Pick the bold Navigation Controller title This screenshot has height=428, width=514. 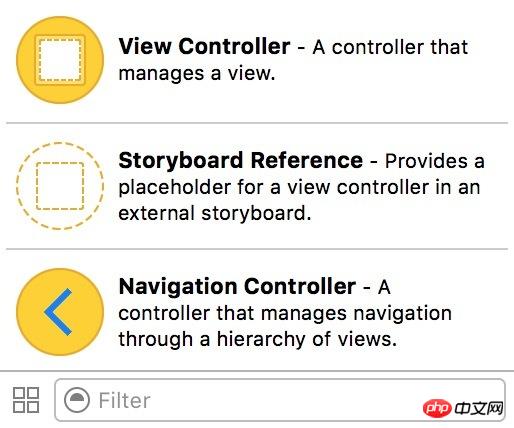(237, 287)
